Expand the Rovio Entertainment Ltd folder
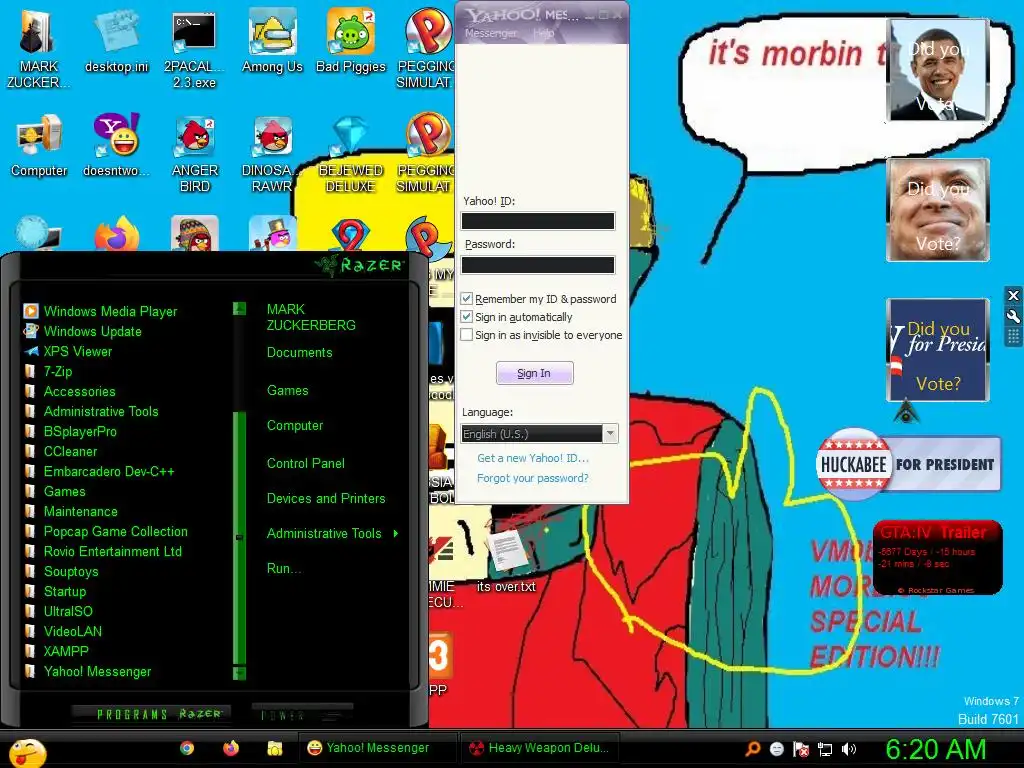 point(112,551)
